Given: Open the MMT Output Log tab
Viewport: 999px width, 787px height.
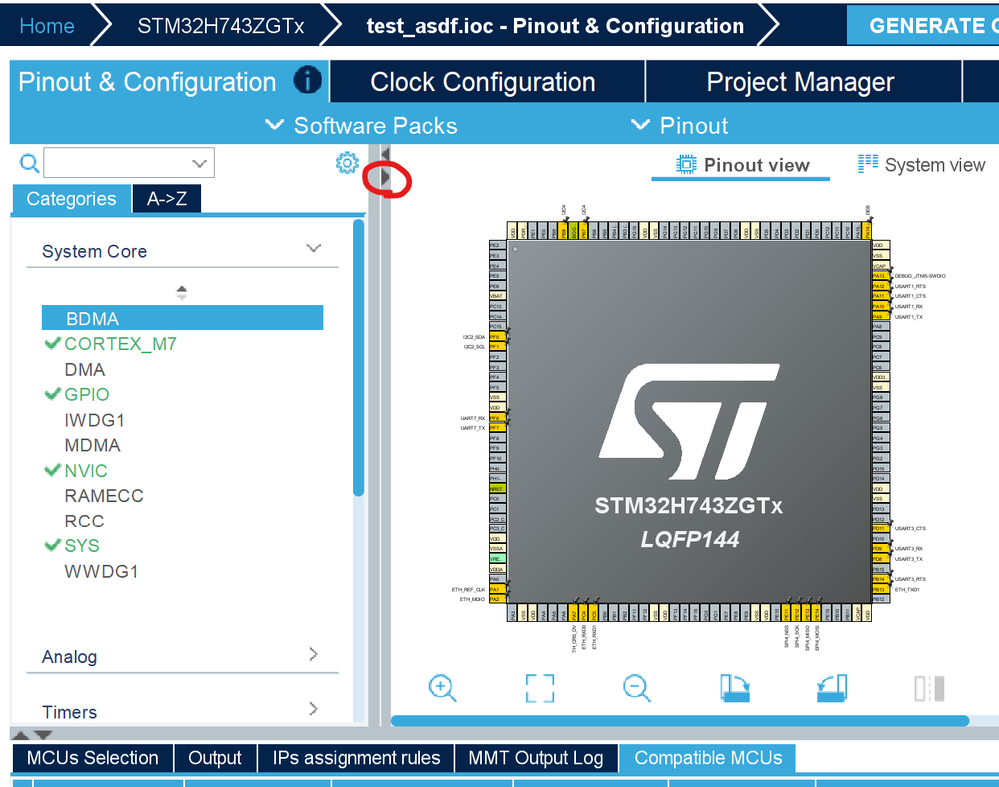Looking at the screenshot, I should pyautogui.click(x=536, y=758).
